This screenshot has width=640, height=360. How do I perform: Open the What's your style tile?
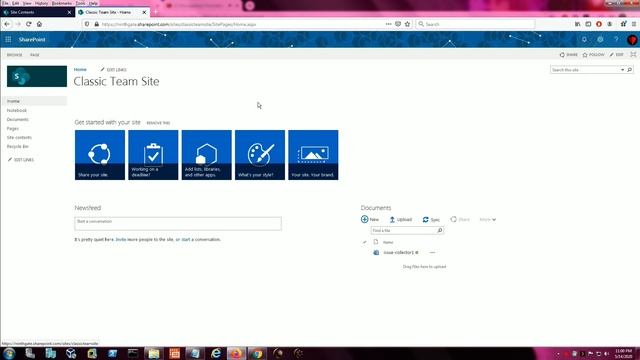(x=260, y=155)
